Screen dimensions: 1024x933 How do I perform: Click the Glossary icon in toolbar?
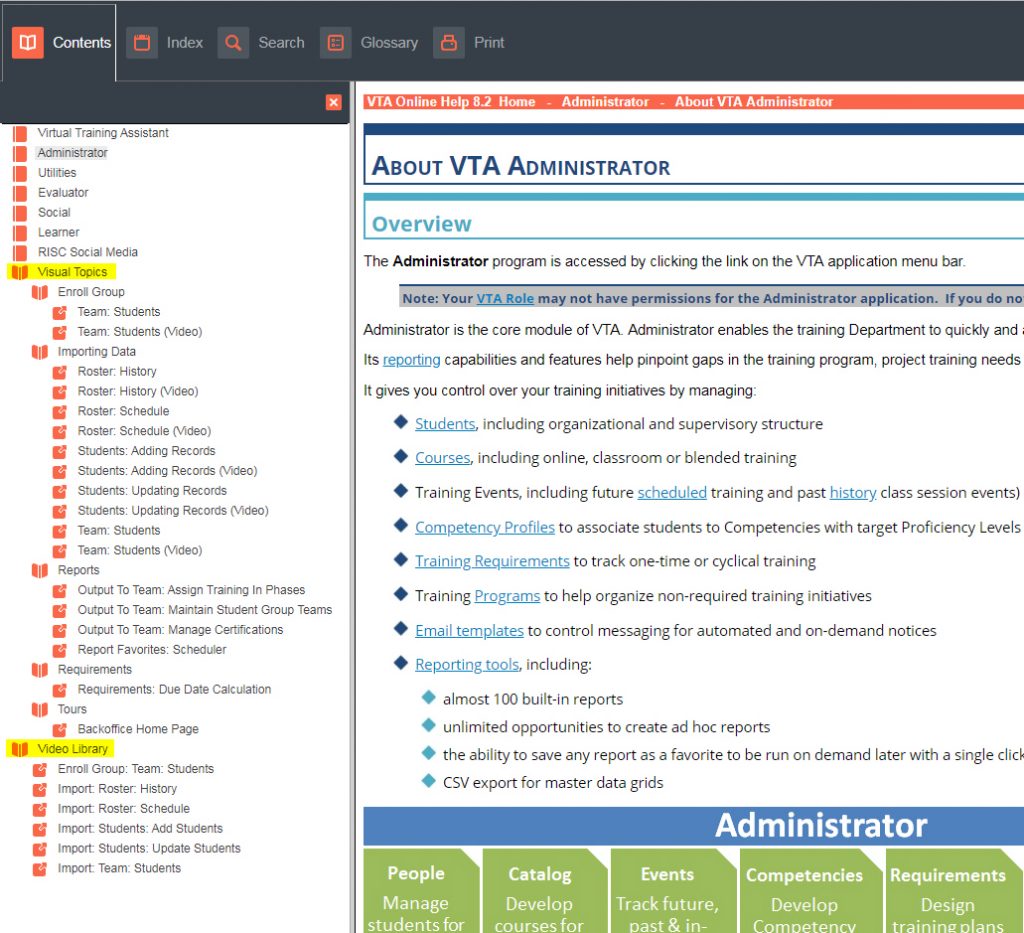pos(336,43)
